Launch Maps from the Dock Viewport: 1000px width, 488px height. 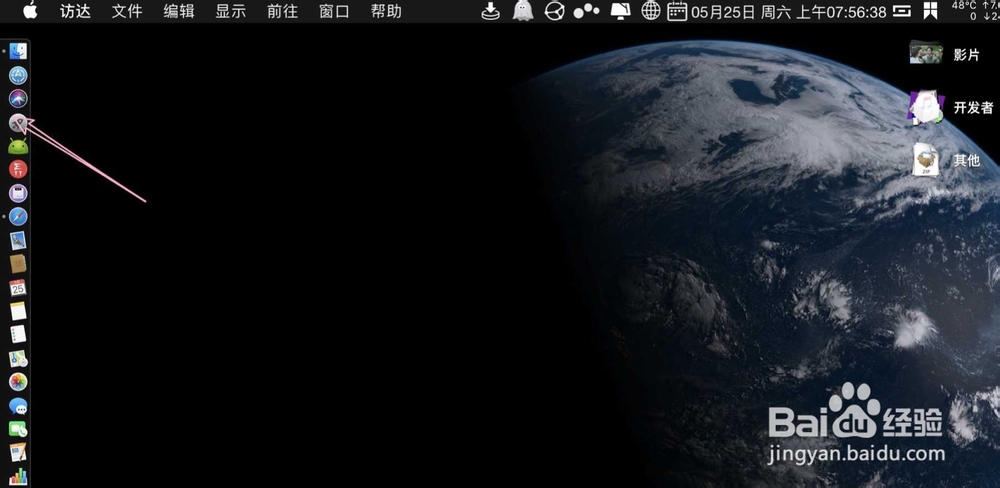click(x=18, y=359)
